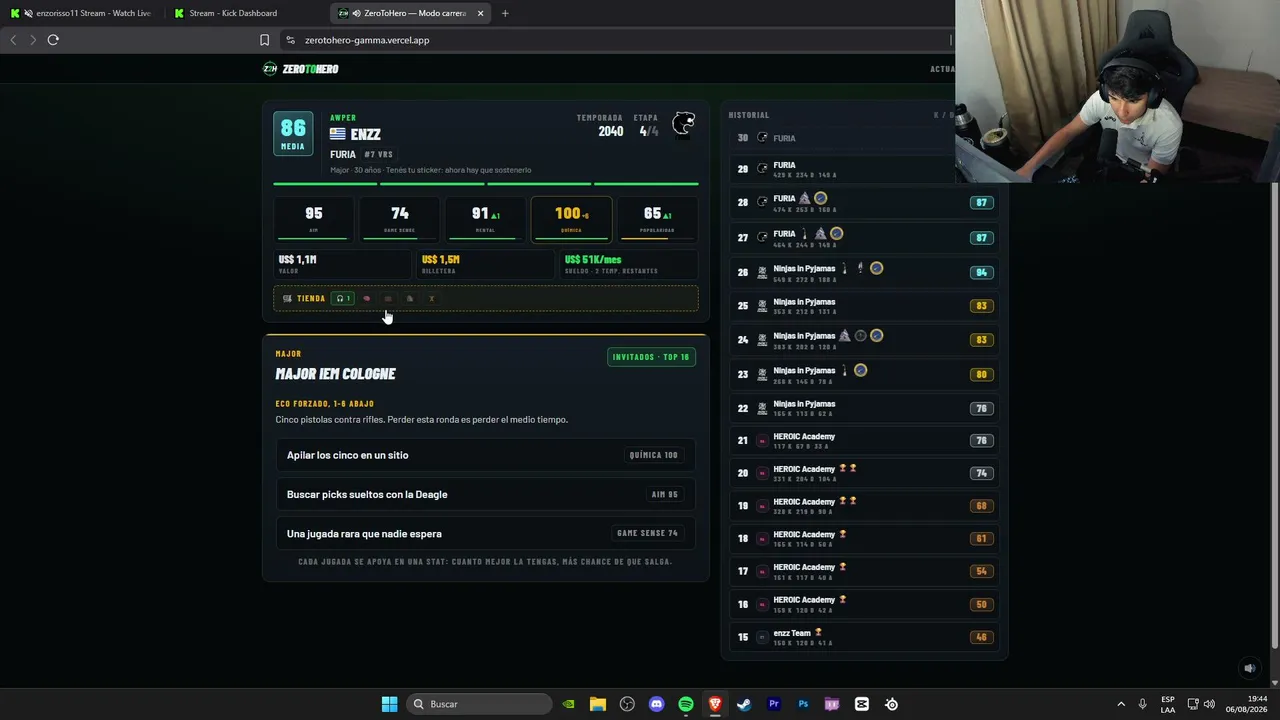Open a new browser tab
The height and width of the screenshot is (720, 1280).
[505, 13]
